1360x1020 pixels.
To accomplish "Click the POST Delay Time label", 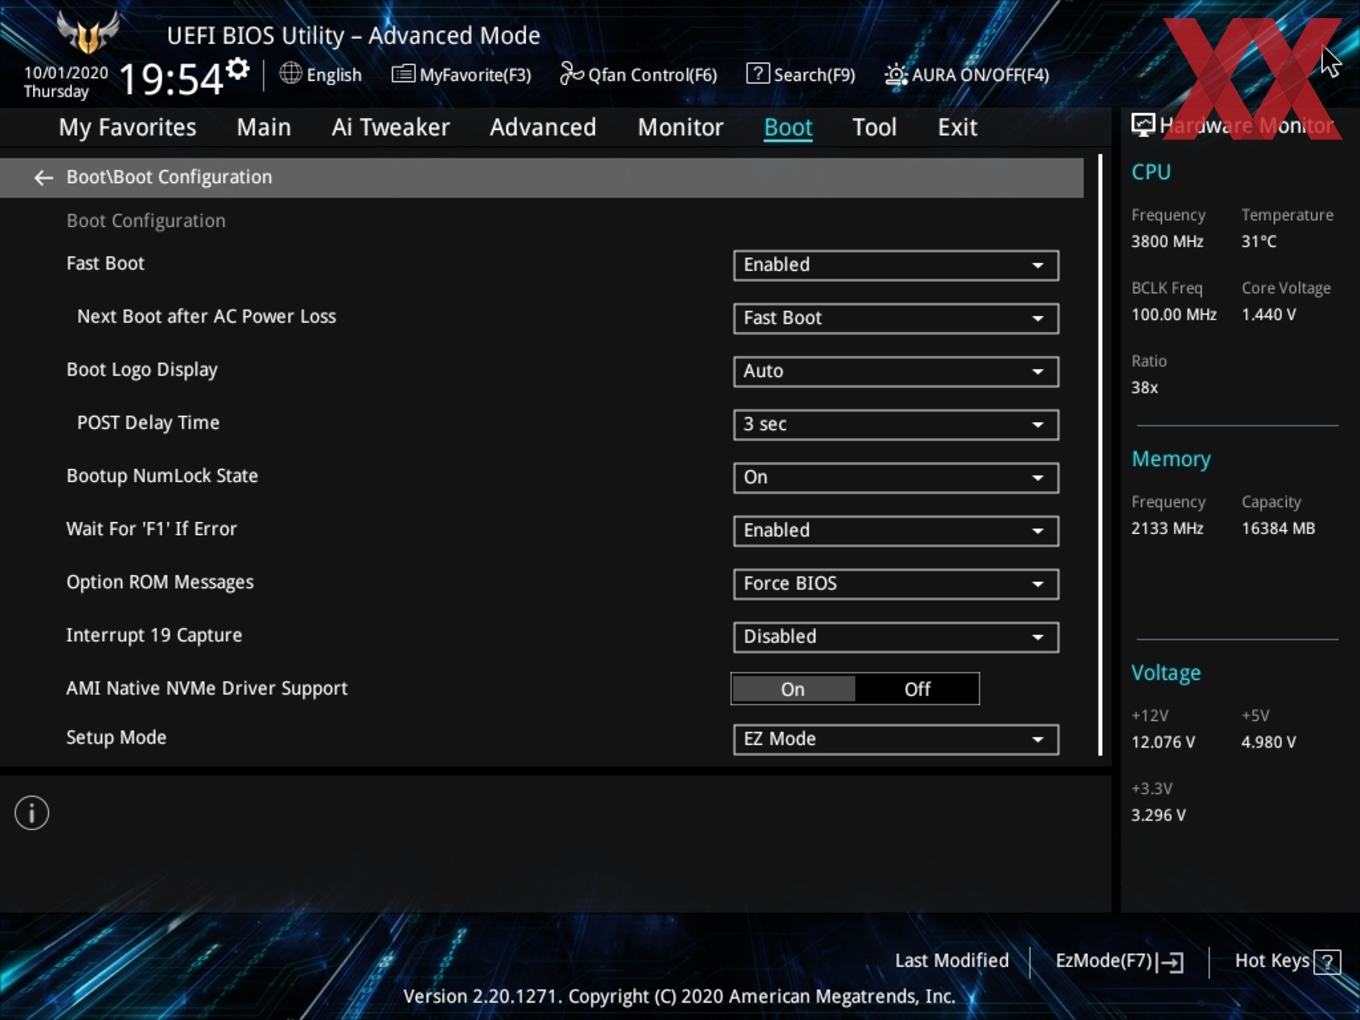I will [x=148, y=423].
